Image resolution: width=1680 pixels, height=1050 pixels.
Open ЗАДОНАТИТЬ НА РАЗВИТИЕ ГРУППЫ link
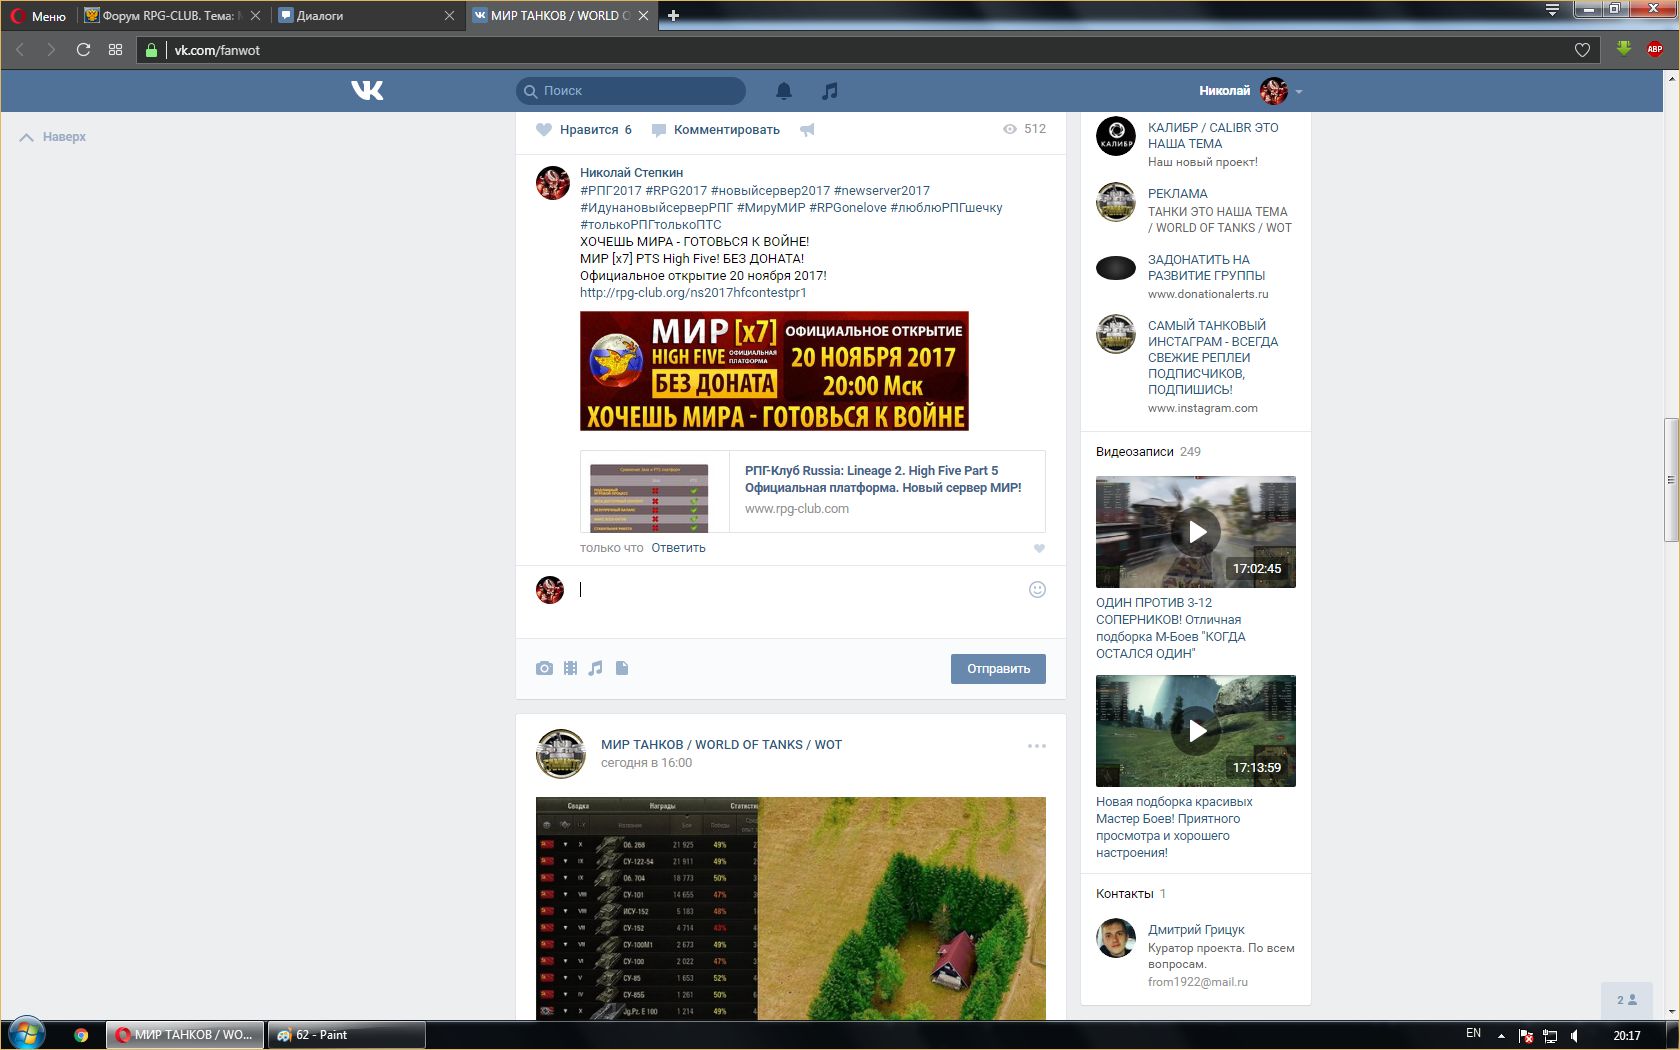[1206, 267]
